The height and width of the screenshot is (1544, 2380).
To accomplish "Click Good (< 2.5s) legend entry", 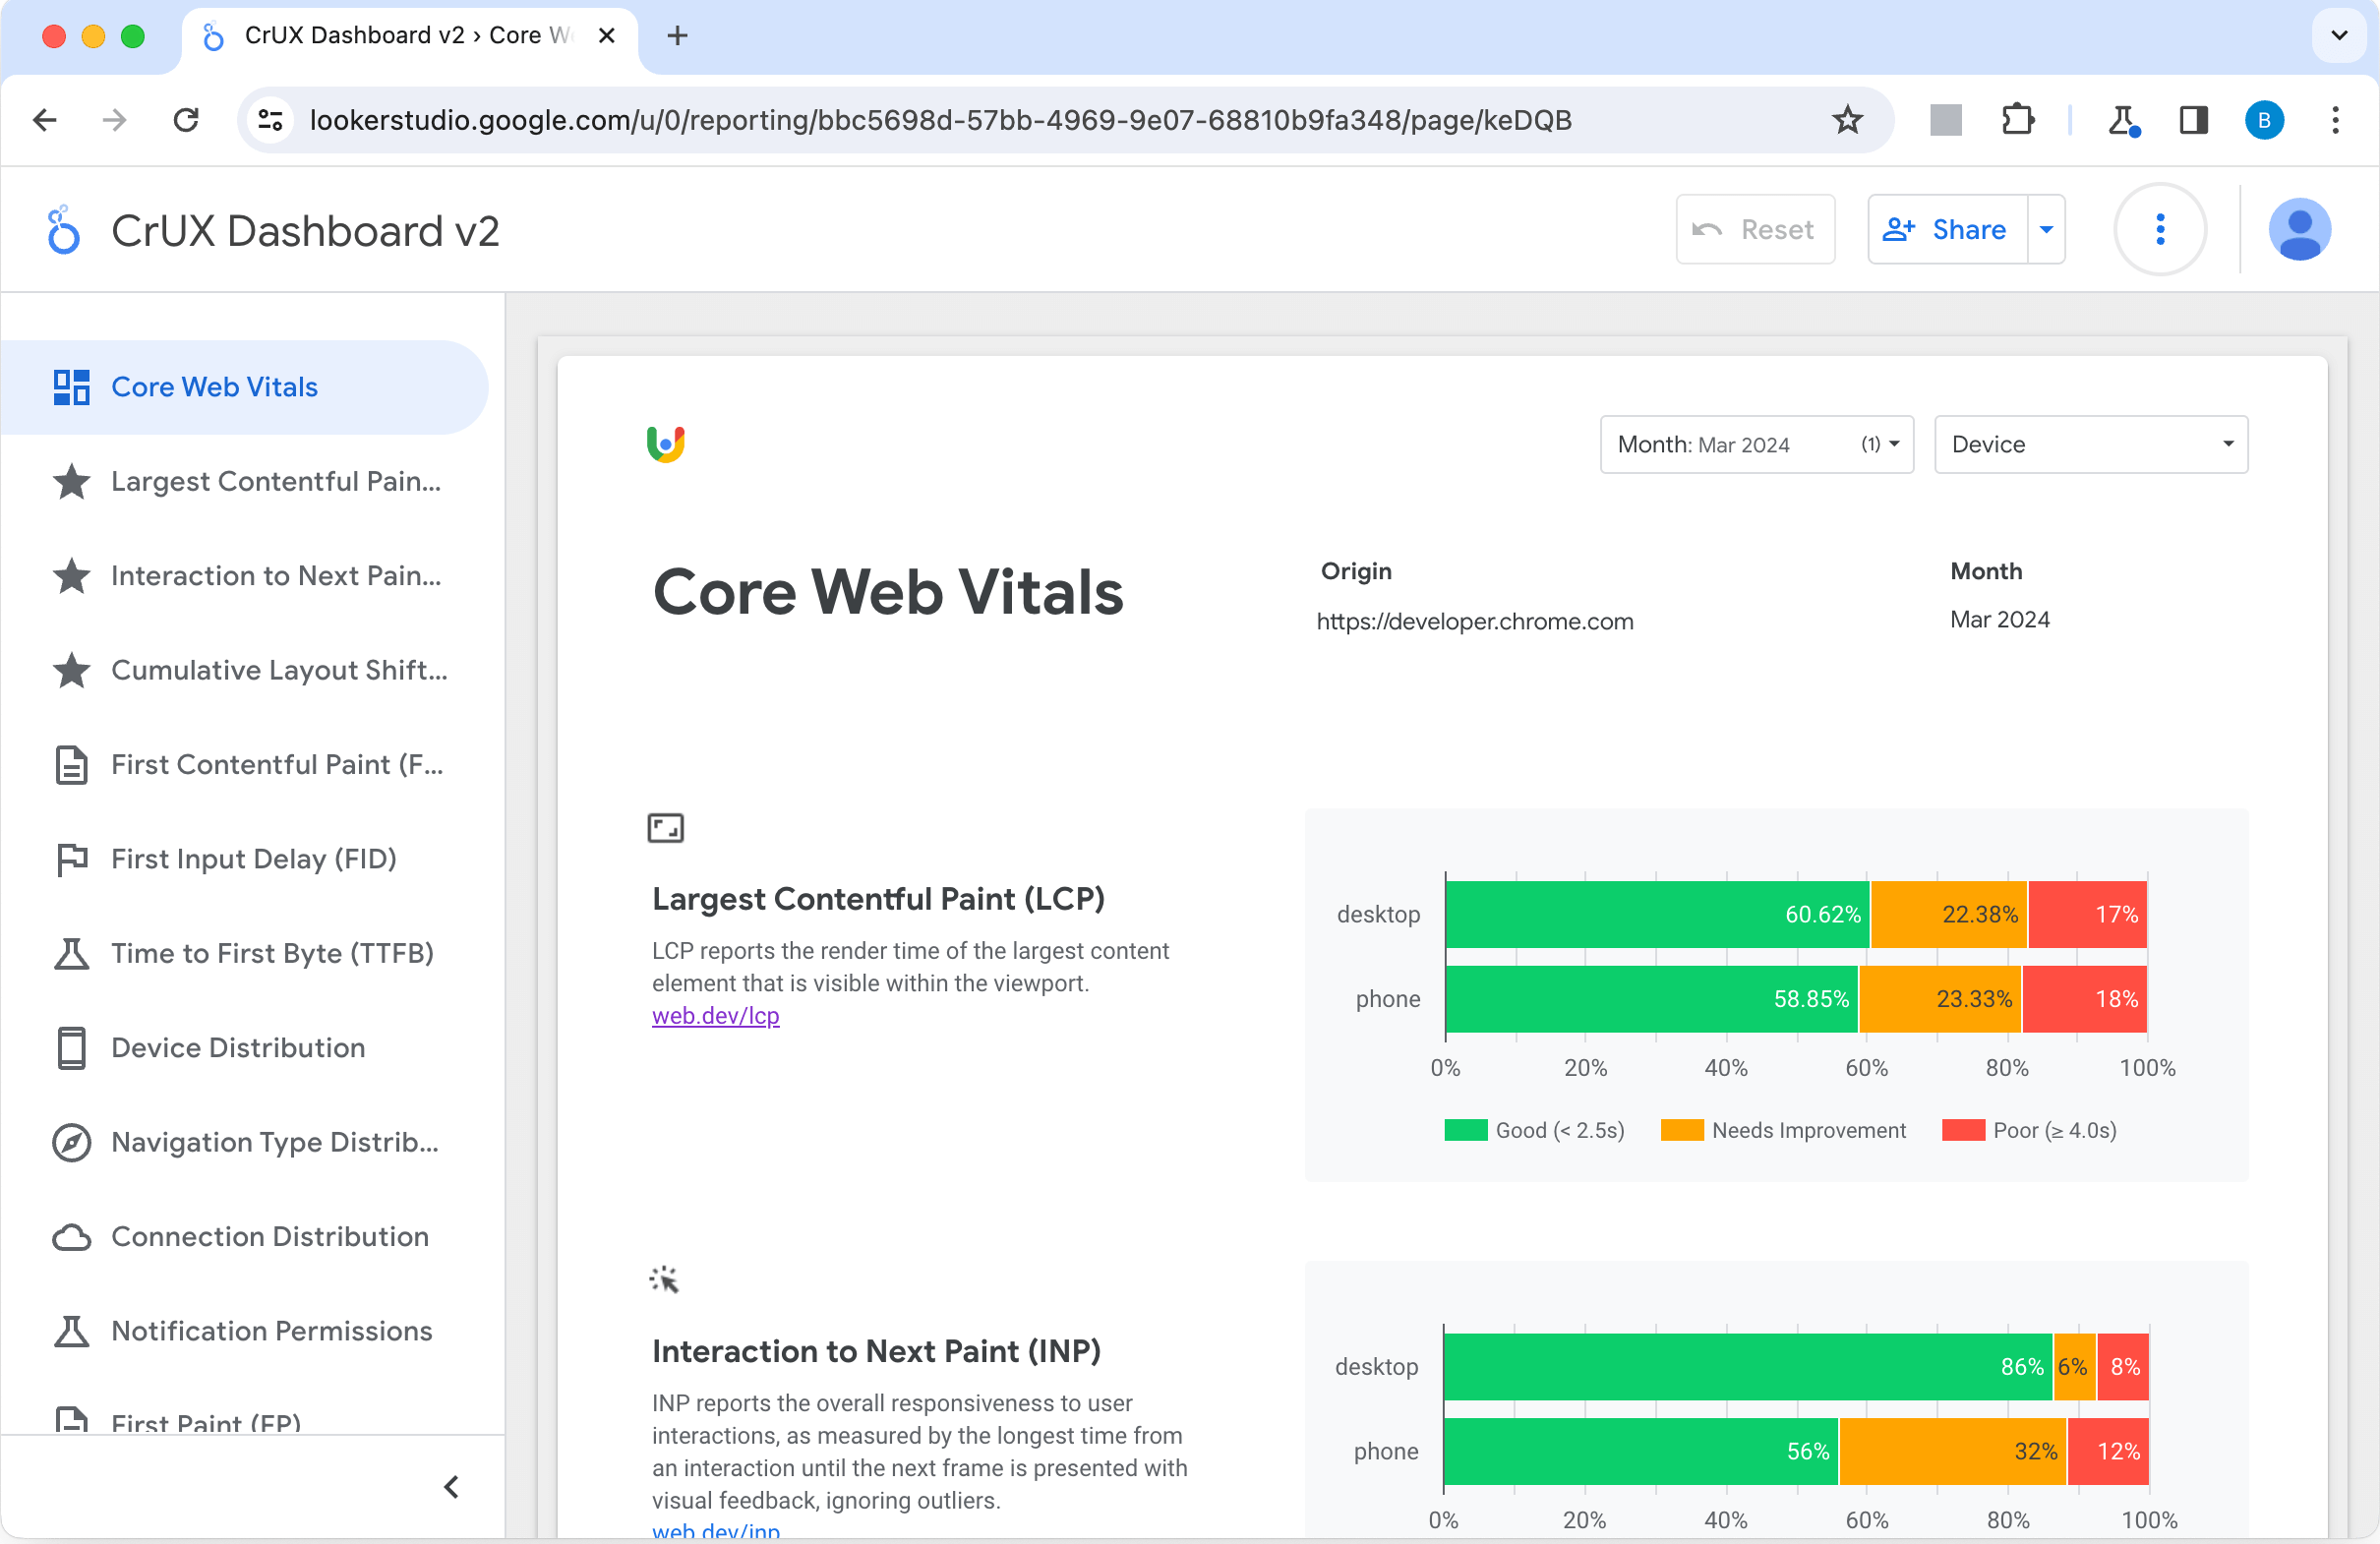I will 1534,1130.
